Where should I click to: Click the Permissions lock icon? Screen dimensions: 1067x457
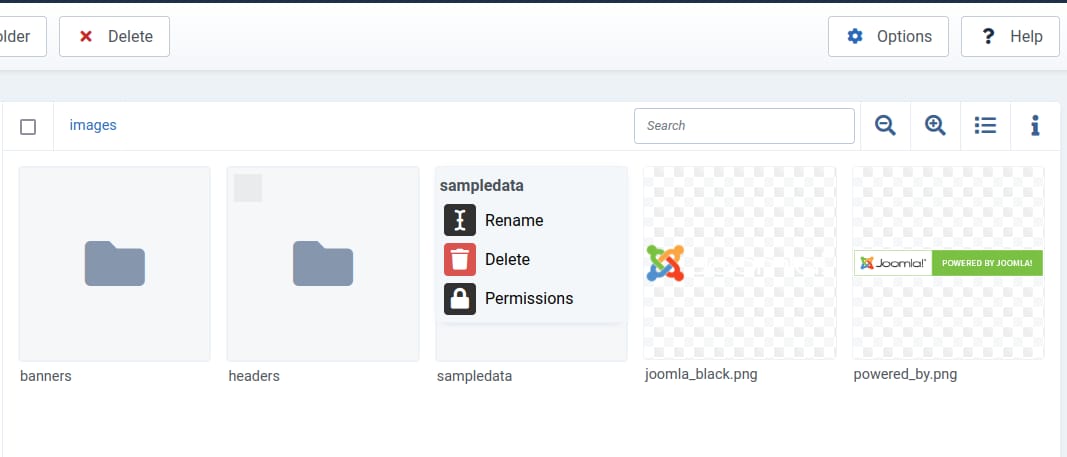pyautogui.click(x=460, y=299)
